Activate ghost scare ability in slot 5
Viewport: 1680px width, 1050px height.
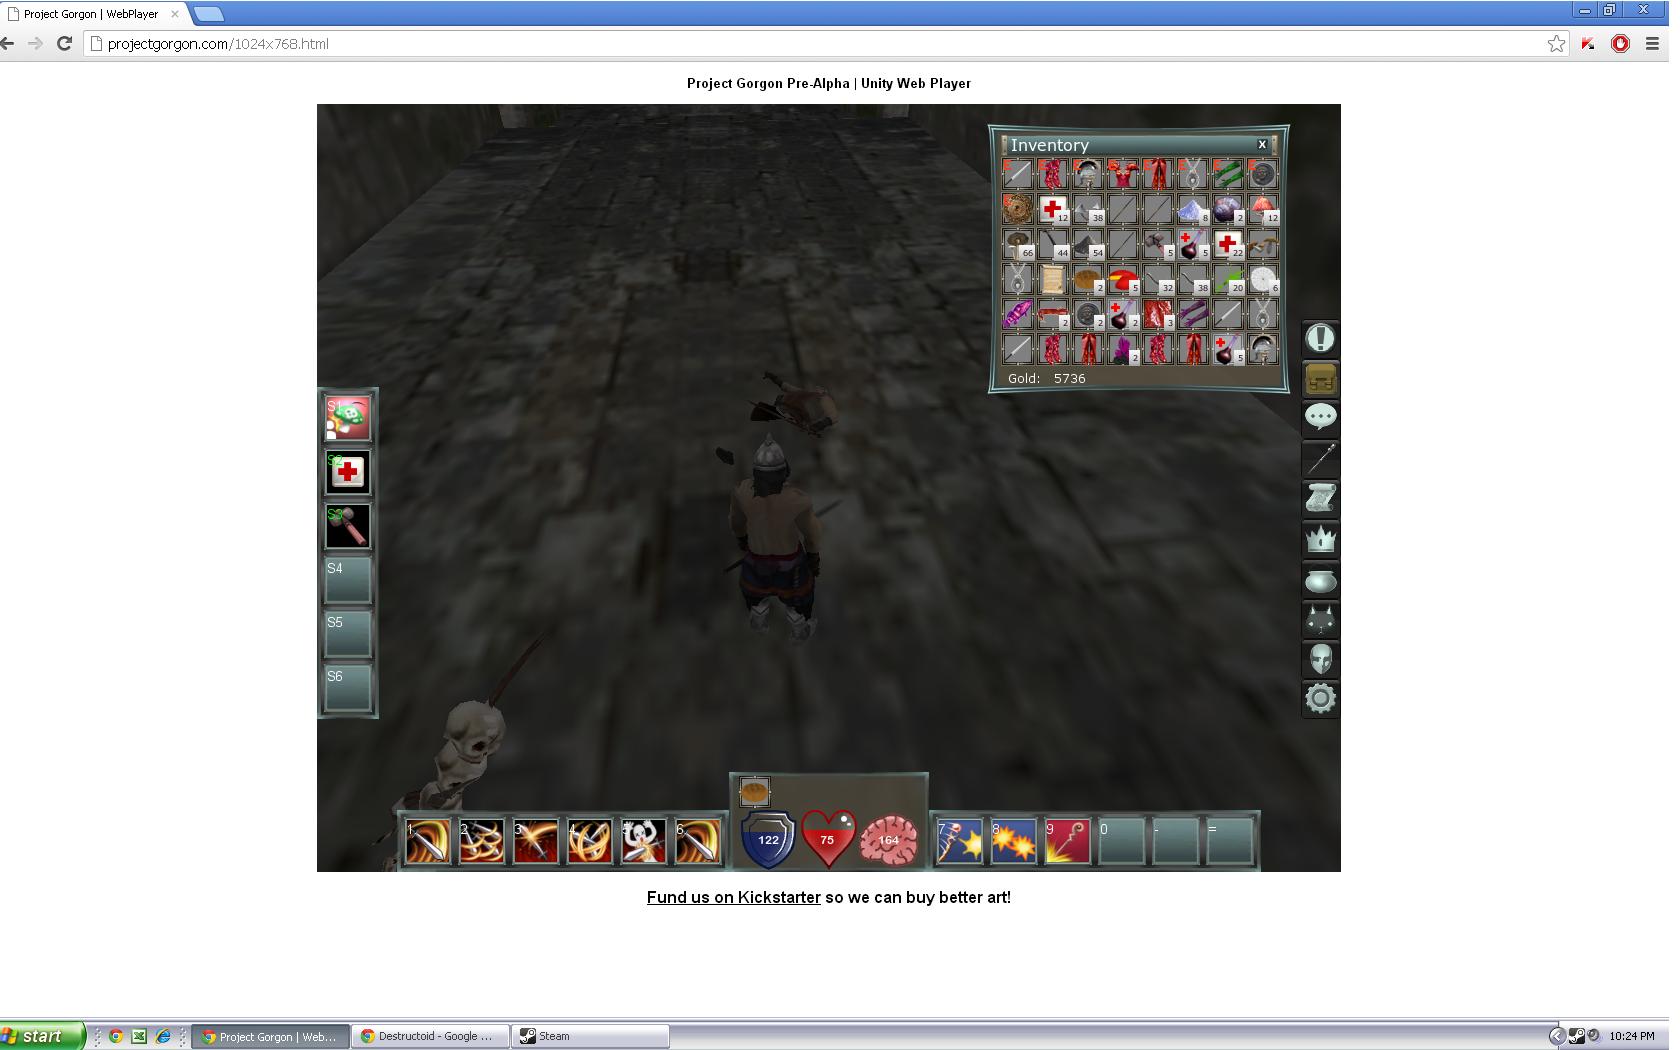643,841
